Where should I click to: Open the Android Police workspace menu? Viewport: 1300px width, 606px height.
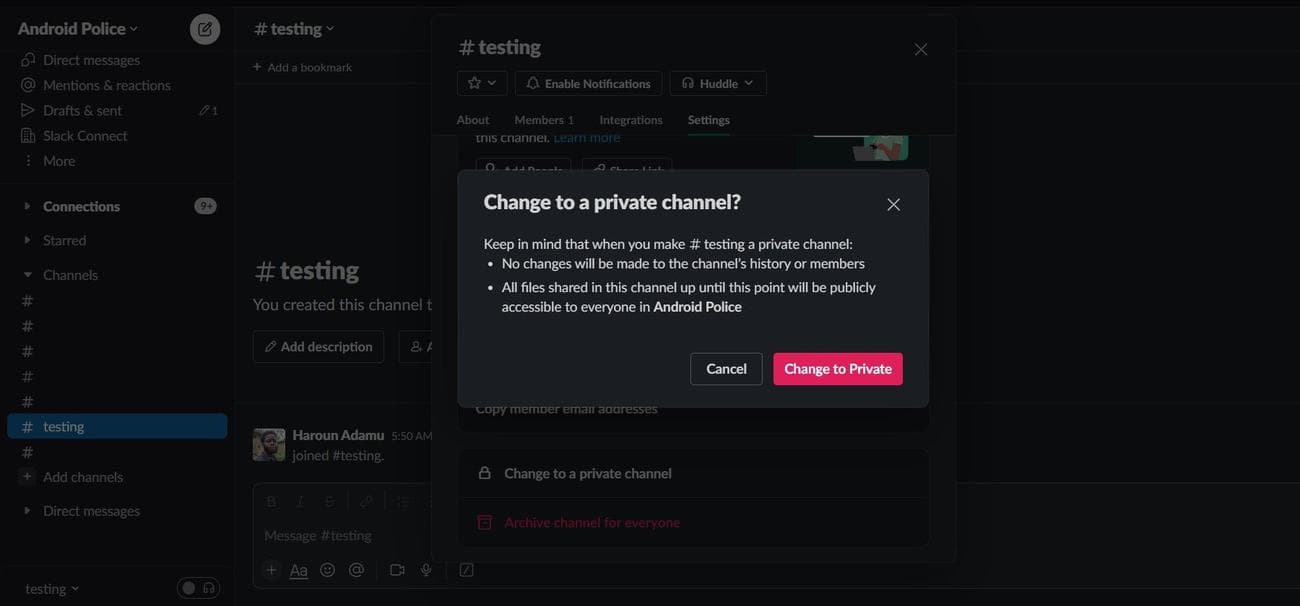tap(70, 28)
